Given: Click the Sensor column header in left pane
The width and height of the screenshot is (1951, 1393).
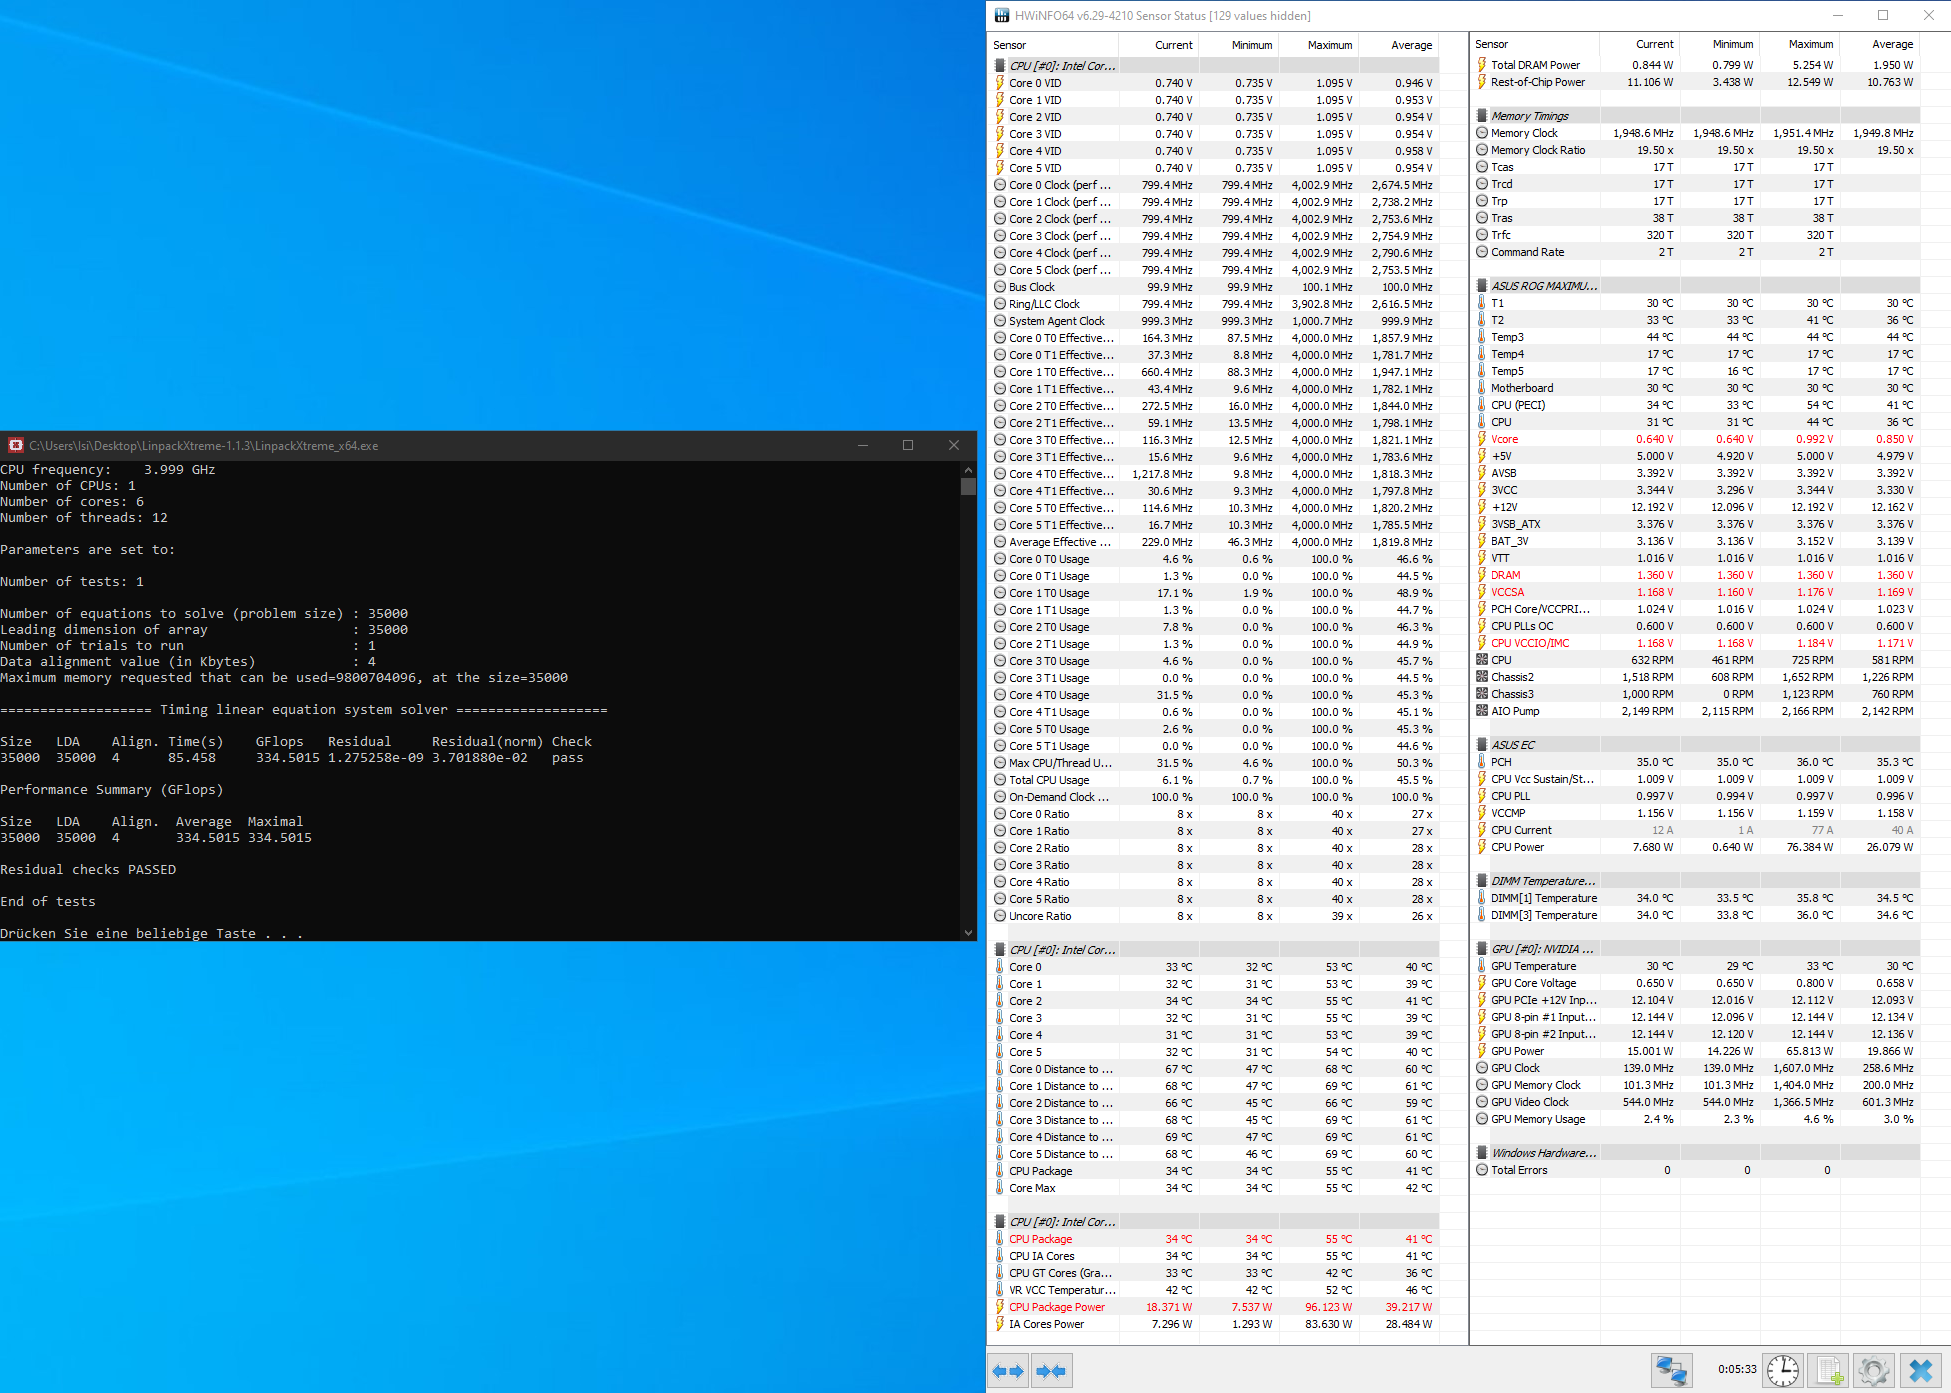Looking at the screenshot, I should (1053, 45).
